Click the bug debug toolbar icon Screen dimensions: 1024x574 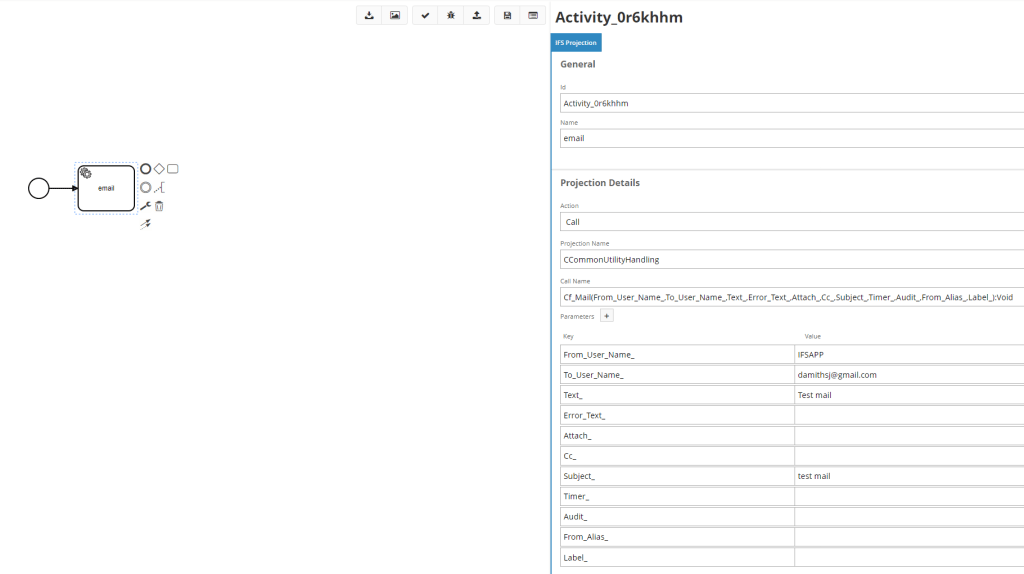click(x=451, y=16)
